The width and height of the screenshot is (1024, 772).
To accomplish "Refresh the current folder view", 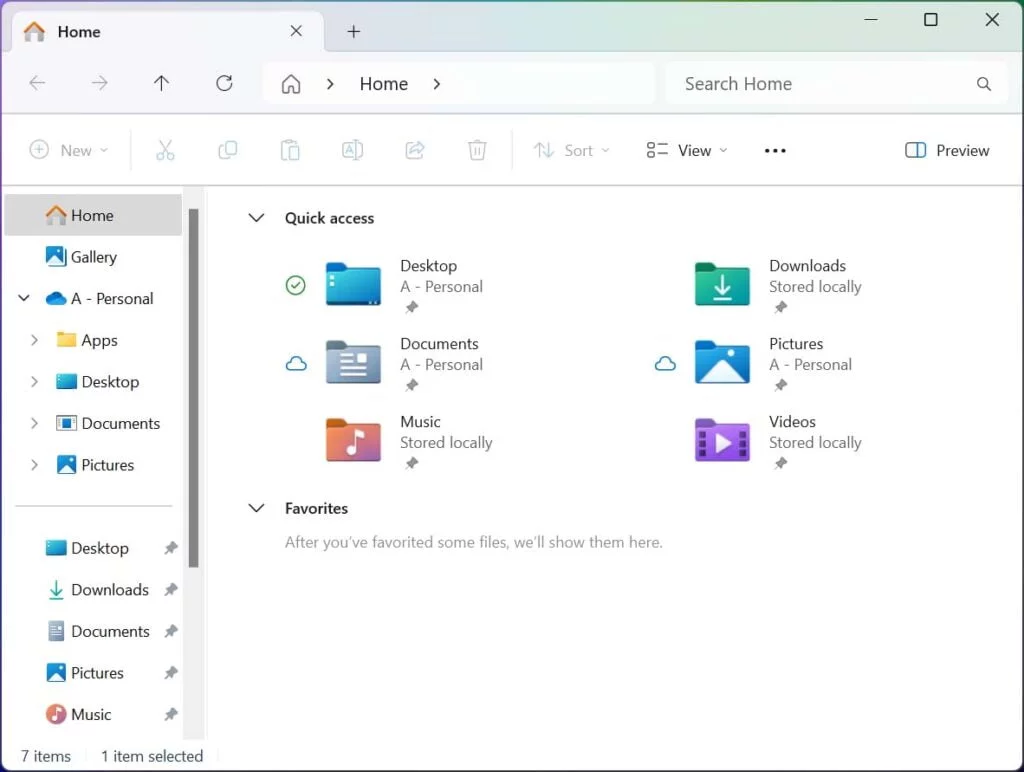I will click(x=224, y=83).
